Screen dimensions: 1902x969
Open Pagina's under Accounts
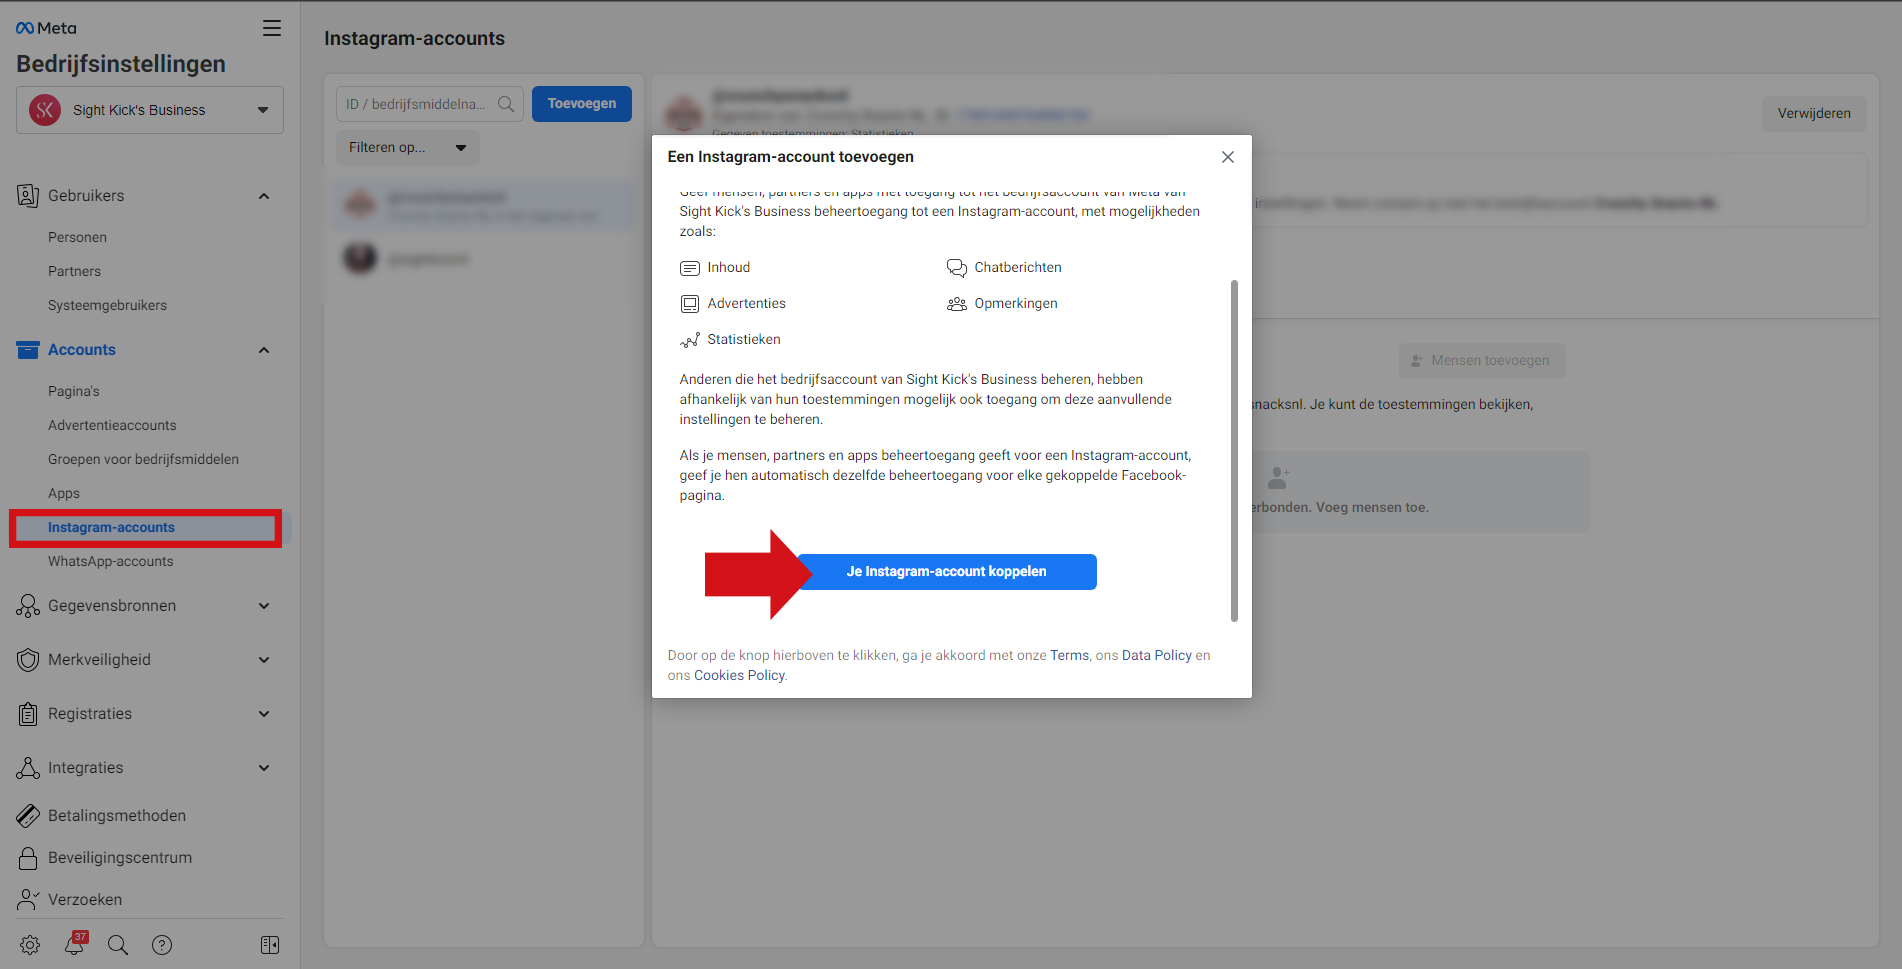pos(74,391)
